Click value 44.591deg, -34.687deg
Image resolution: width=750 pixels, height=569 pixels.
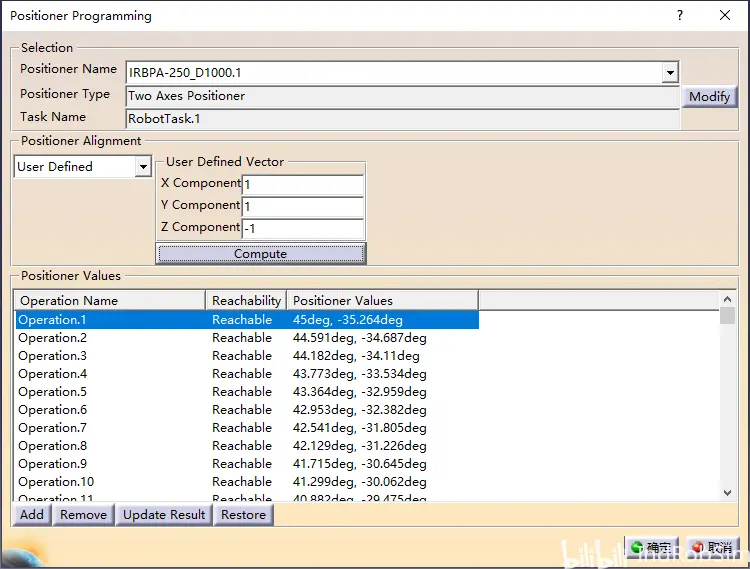pyautogui.click(x=360, y=338)
